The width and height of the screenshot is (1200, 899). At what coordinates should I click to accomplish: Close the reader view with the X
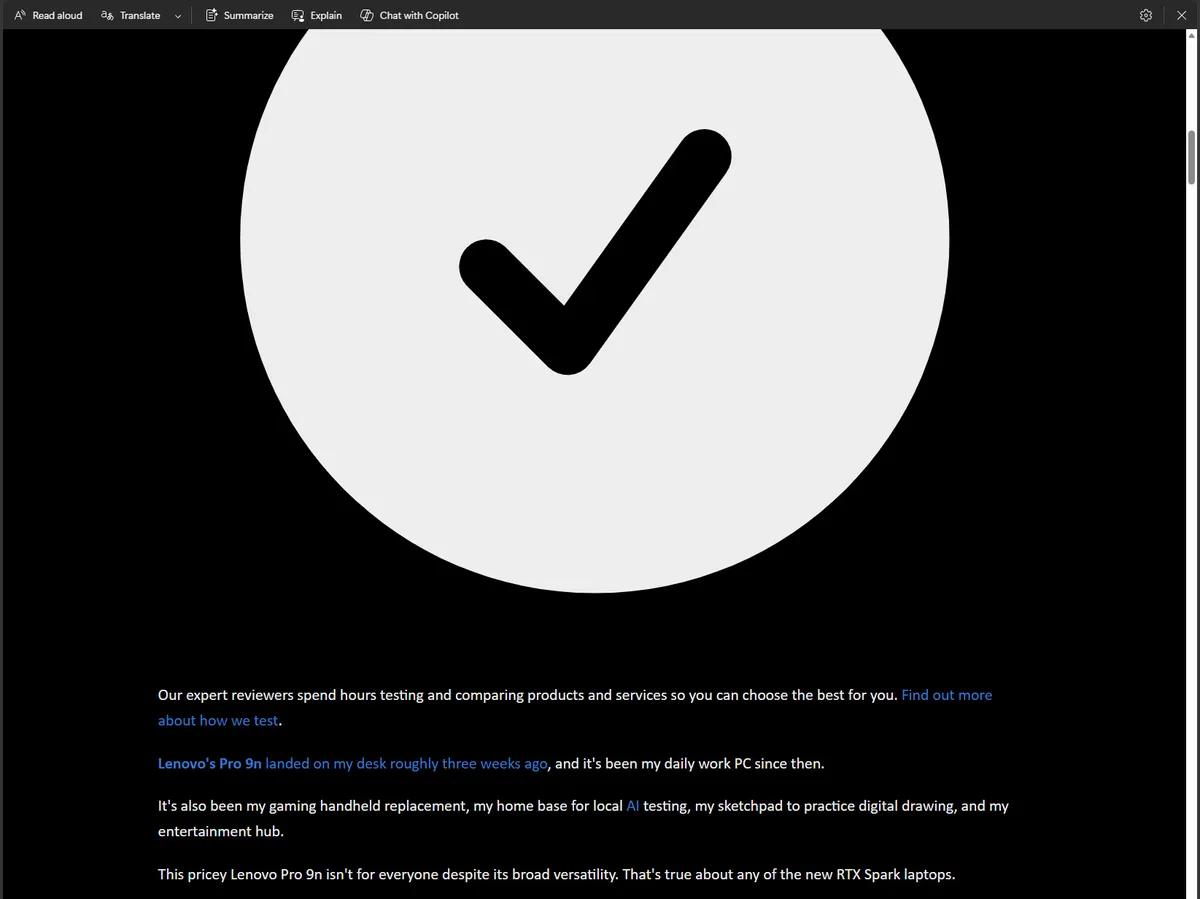pyautogui.click(x=1181, y=15)
